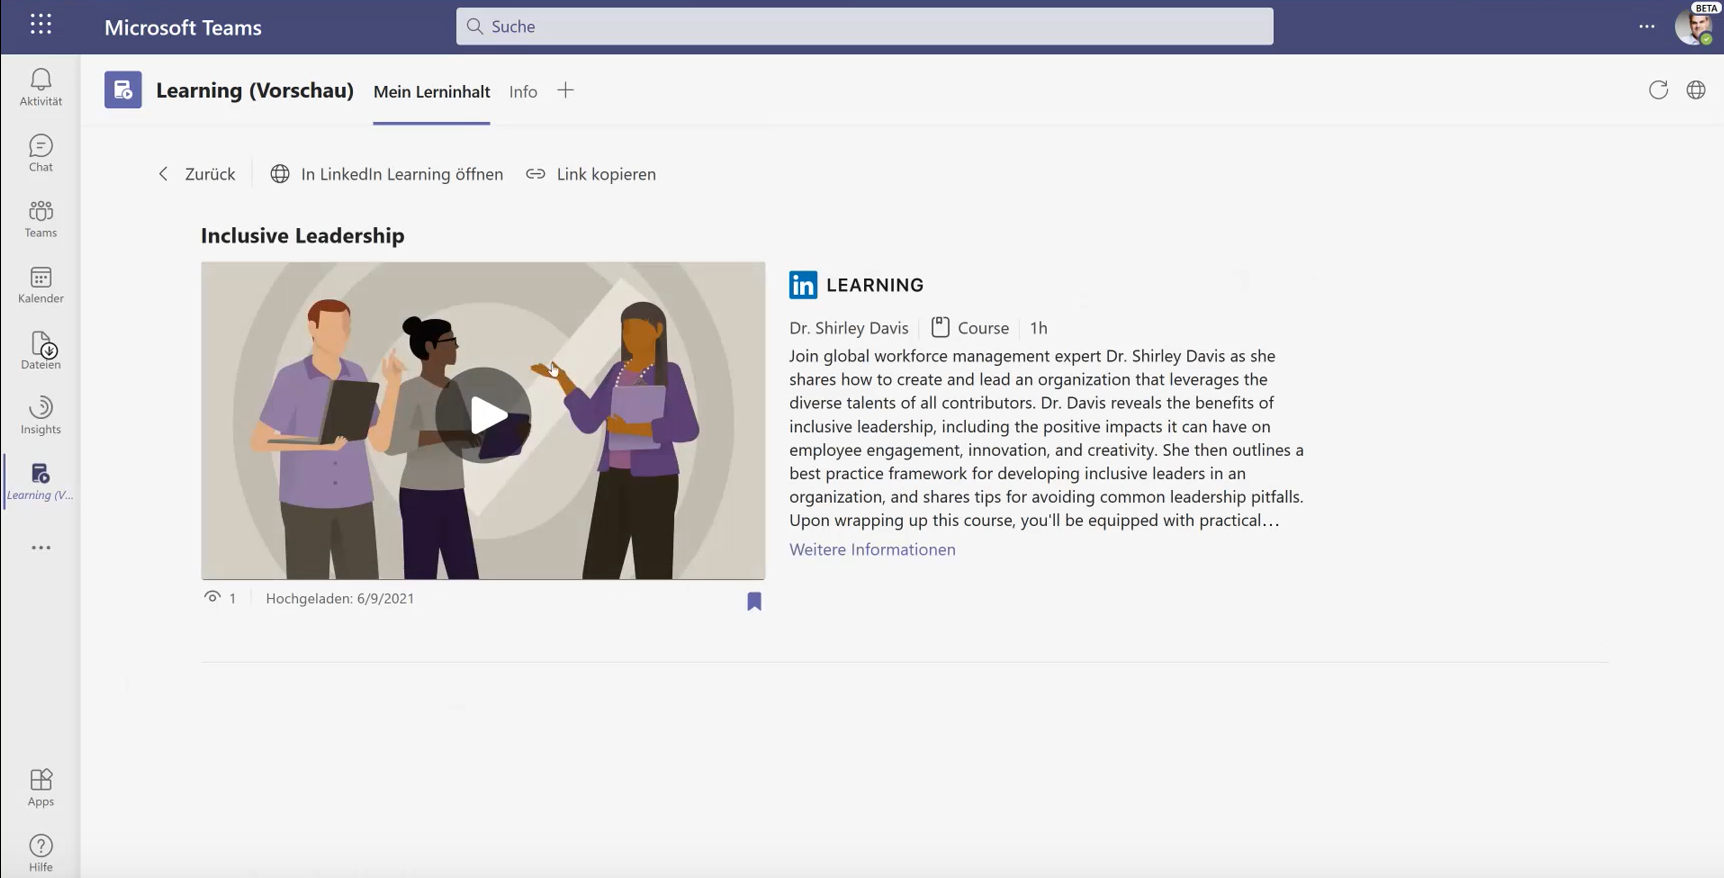The image size is (1724, 878).
Task: Click the view count eye icon
Action: (212, 598)
